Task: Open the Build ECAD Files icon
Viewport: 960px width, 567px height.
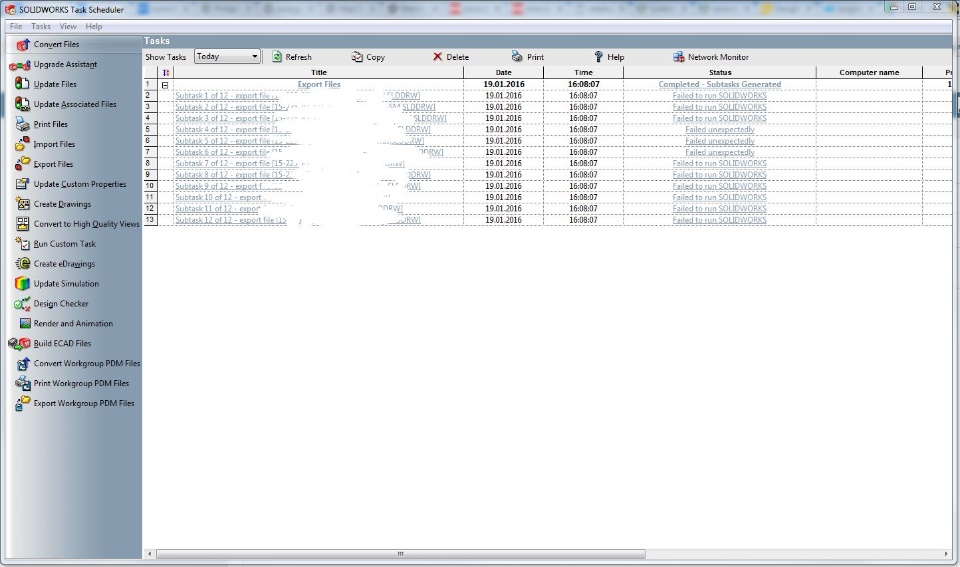Action: 20,344
